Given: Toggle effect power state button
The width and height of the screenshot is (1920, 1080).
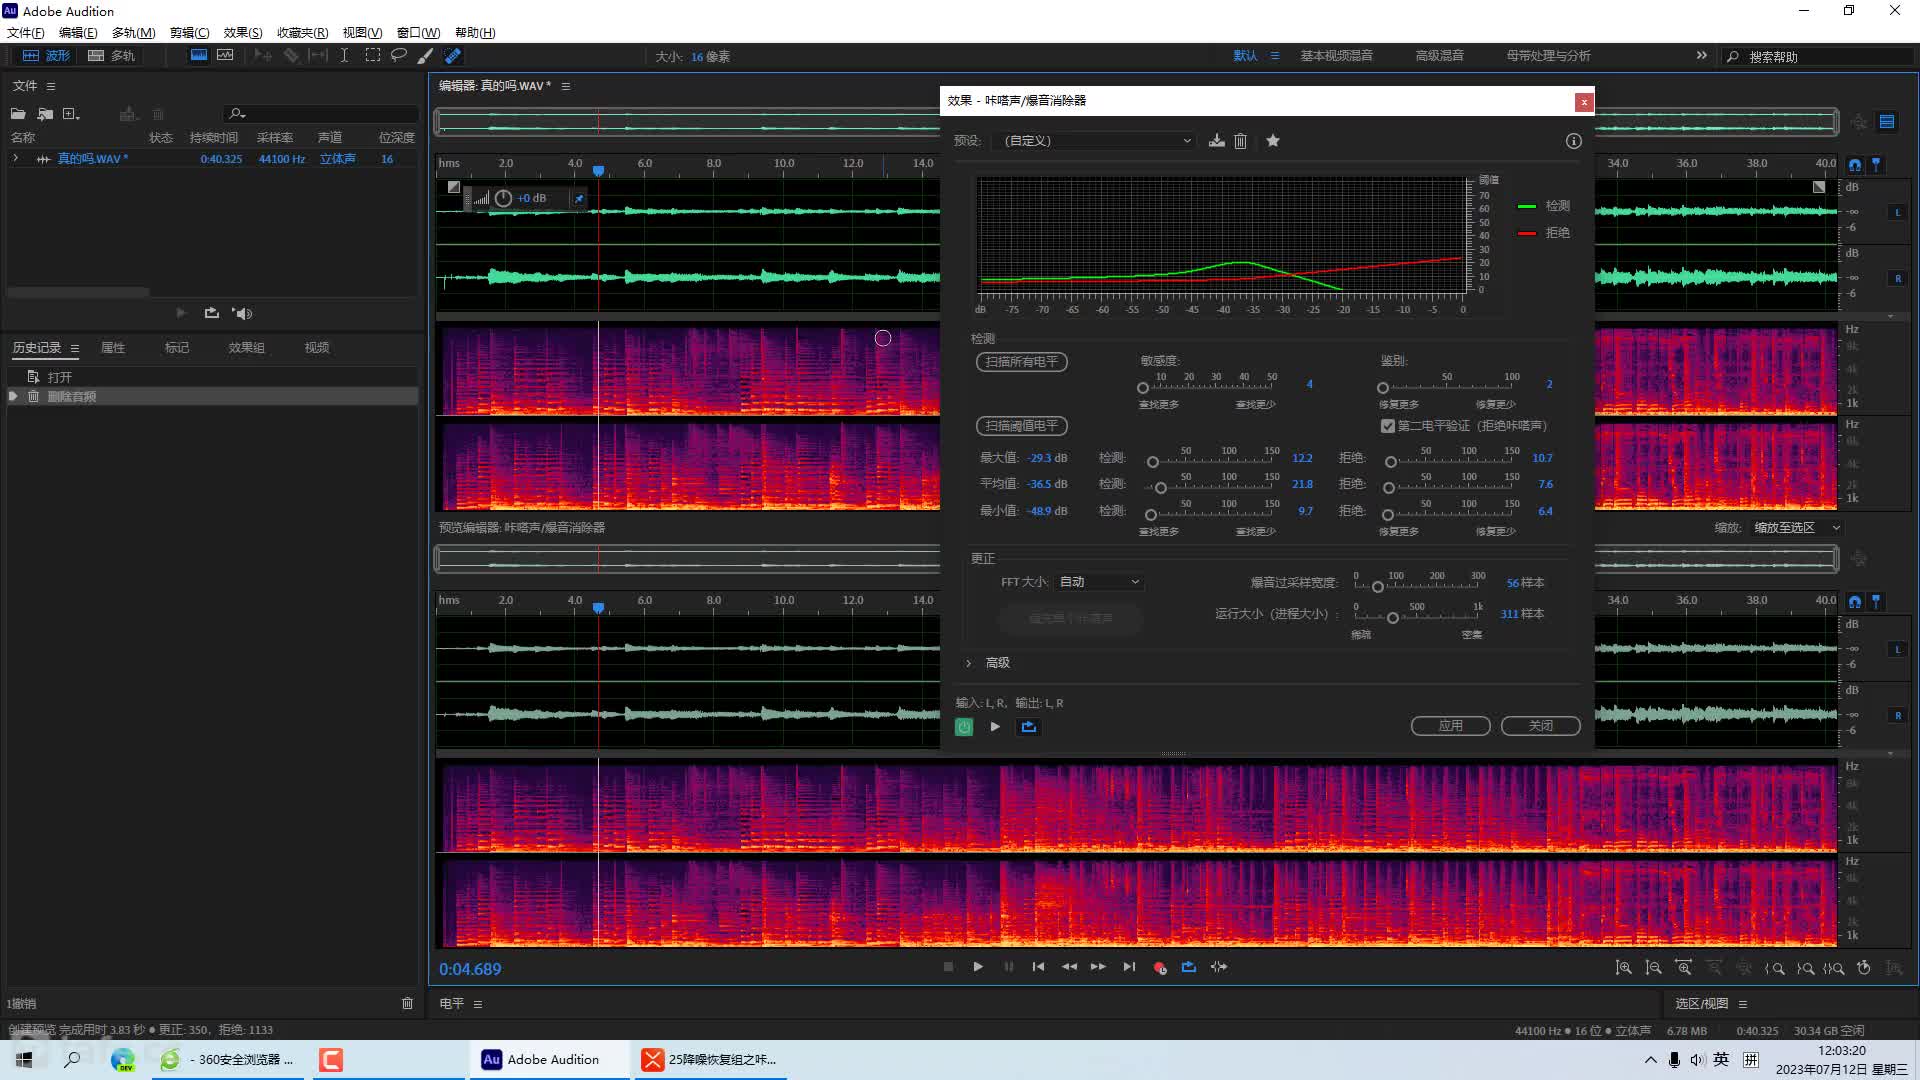Looking at the screenshot, I should (x=964, y=727).
